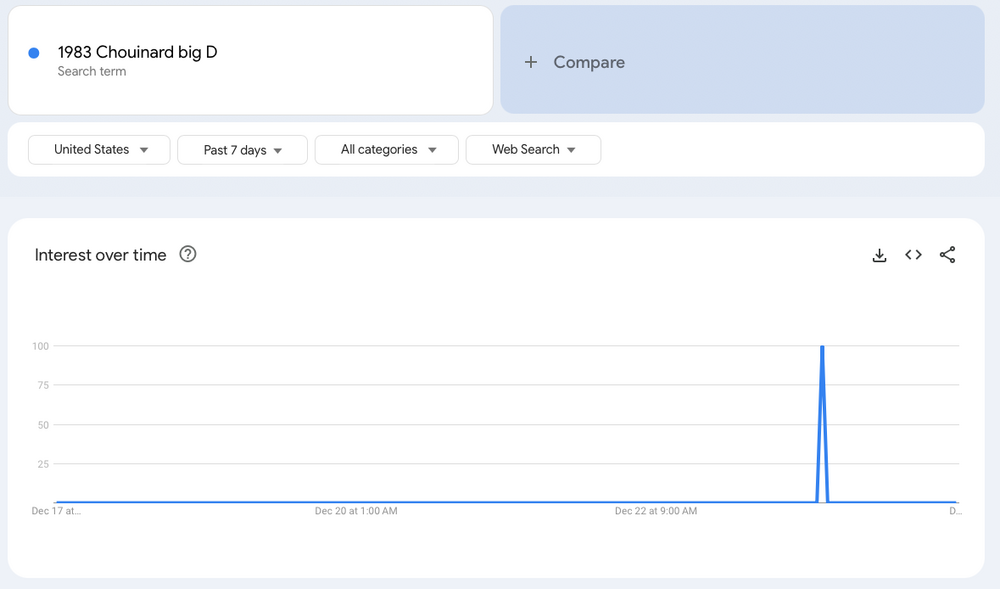This screenshot has width=1000, height=589.
Task: Click the 100 value on the y-axis
Action: [x=41, y=346]
